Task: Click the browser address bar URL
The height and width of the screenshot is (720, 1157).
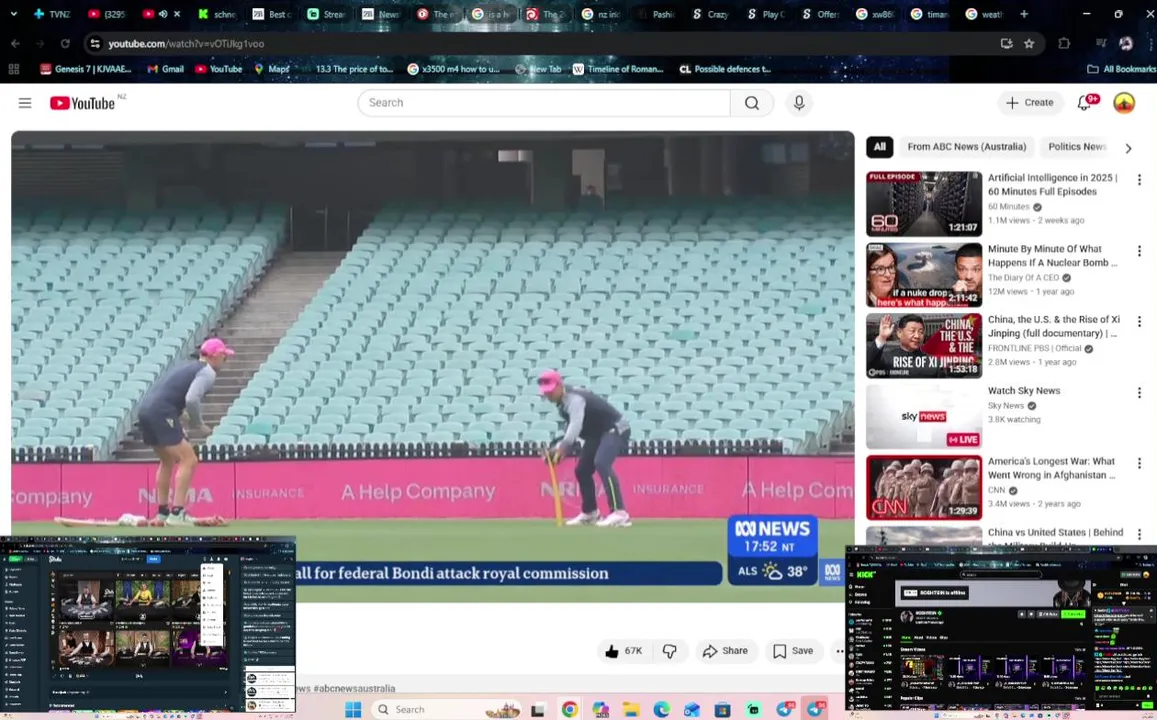Action: 186,44
